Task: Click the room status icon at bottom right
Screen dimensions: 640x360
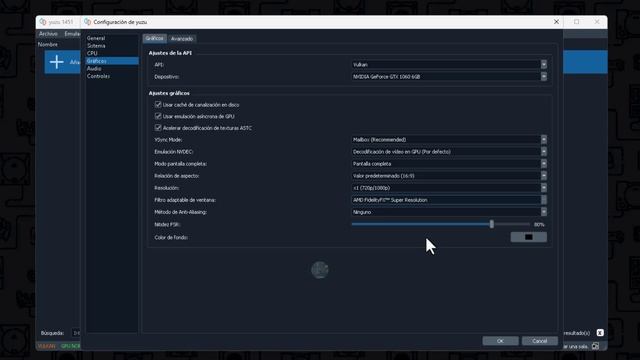Action: pos(596,346)
